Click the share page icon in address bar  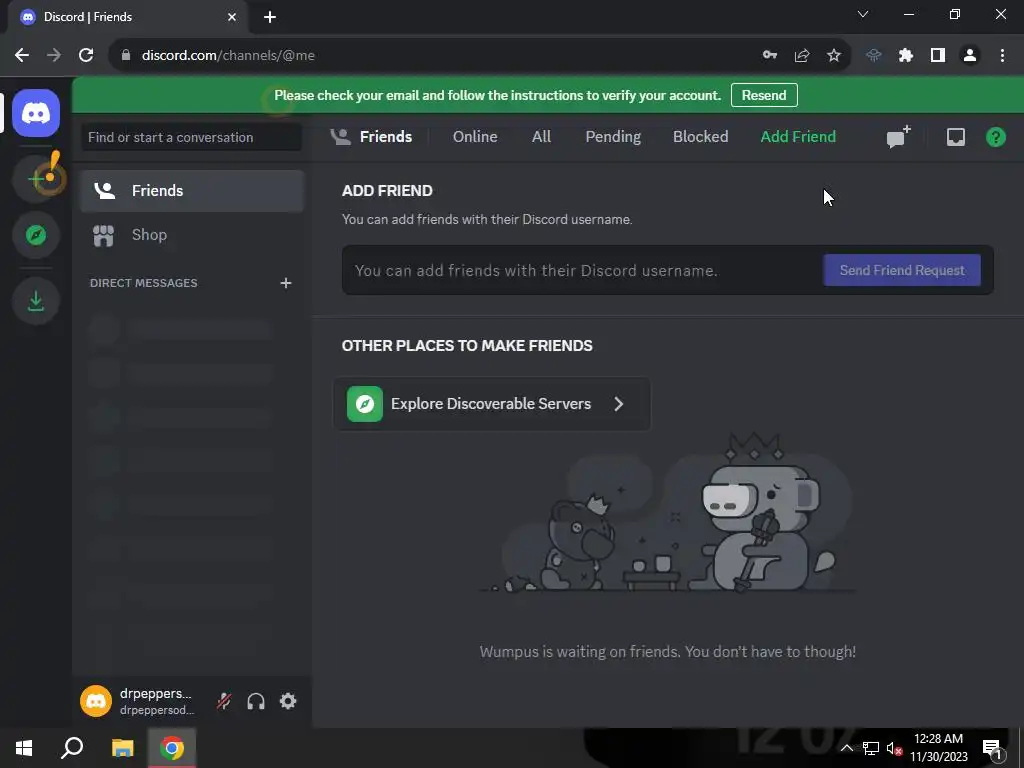point(802,56)
